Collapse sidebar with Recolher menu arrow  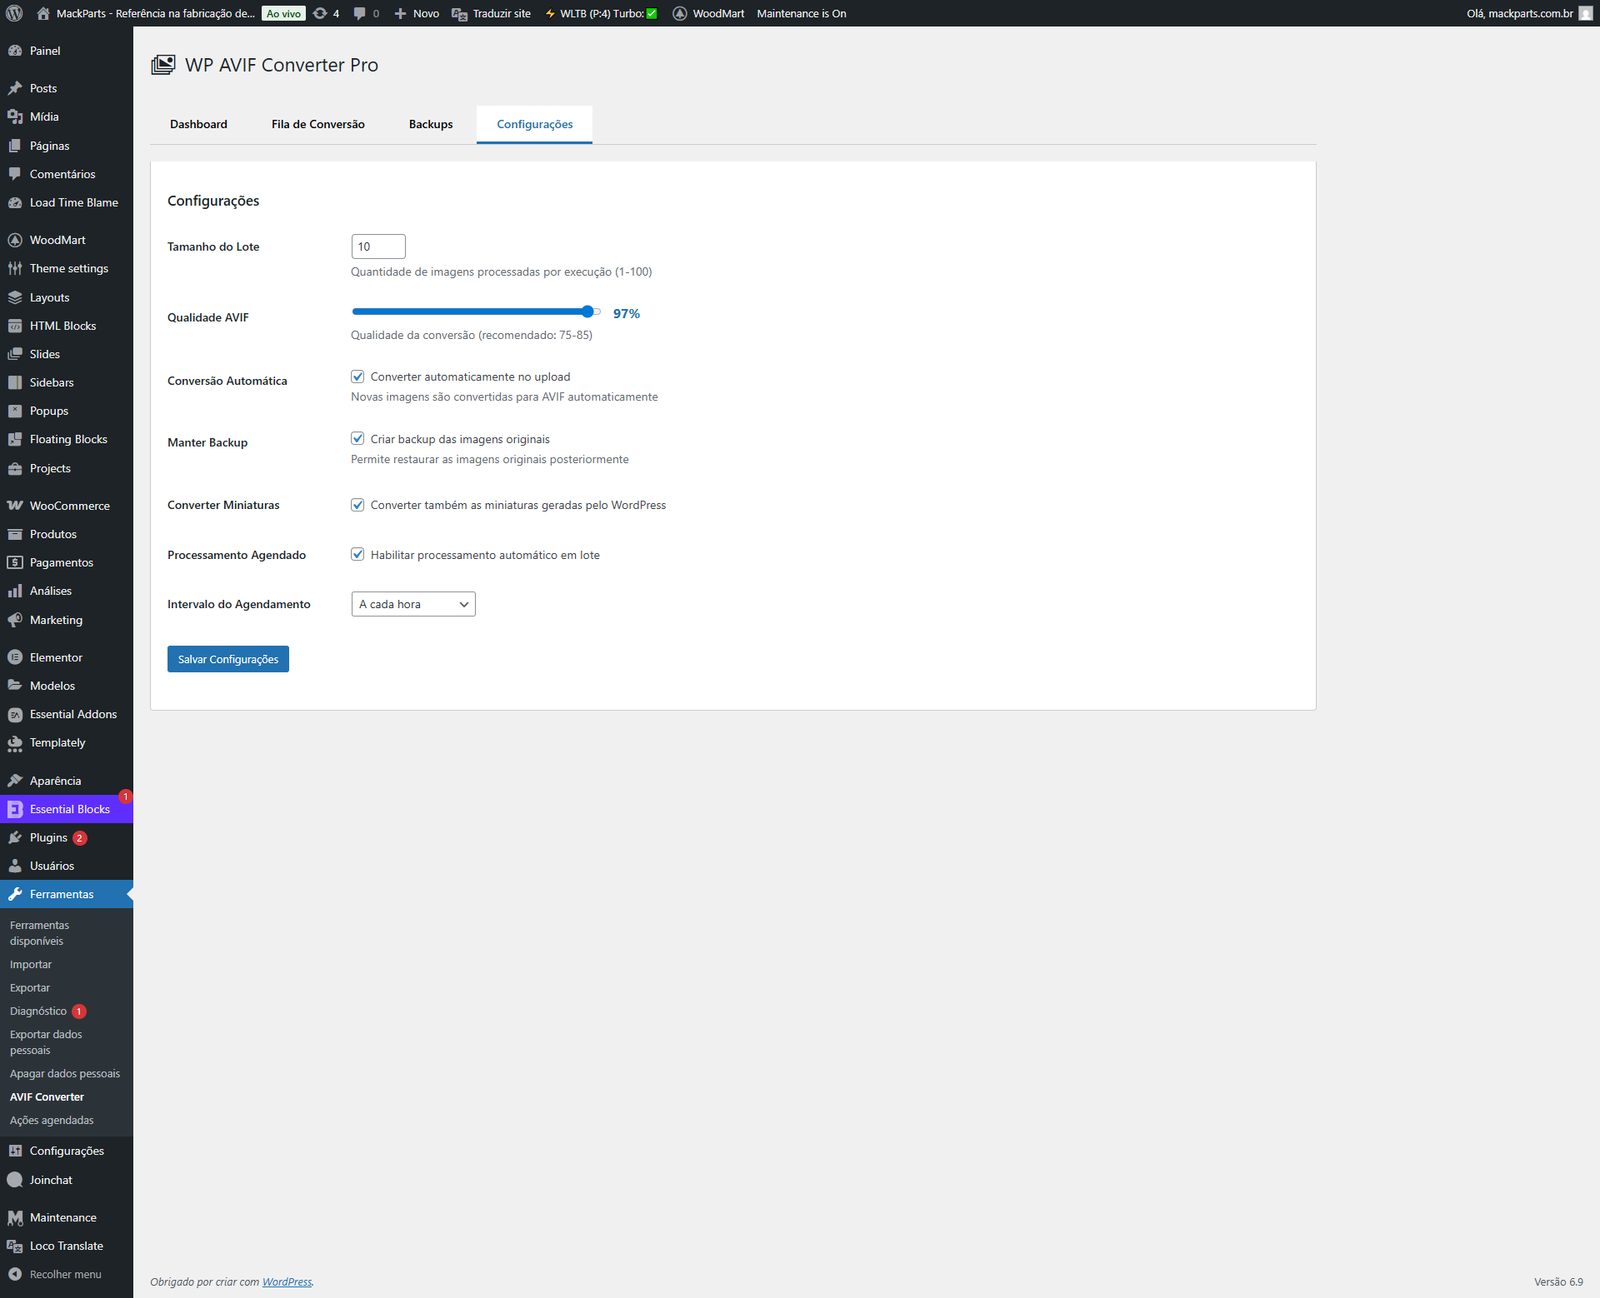[x=15, y=1274]
